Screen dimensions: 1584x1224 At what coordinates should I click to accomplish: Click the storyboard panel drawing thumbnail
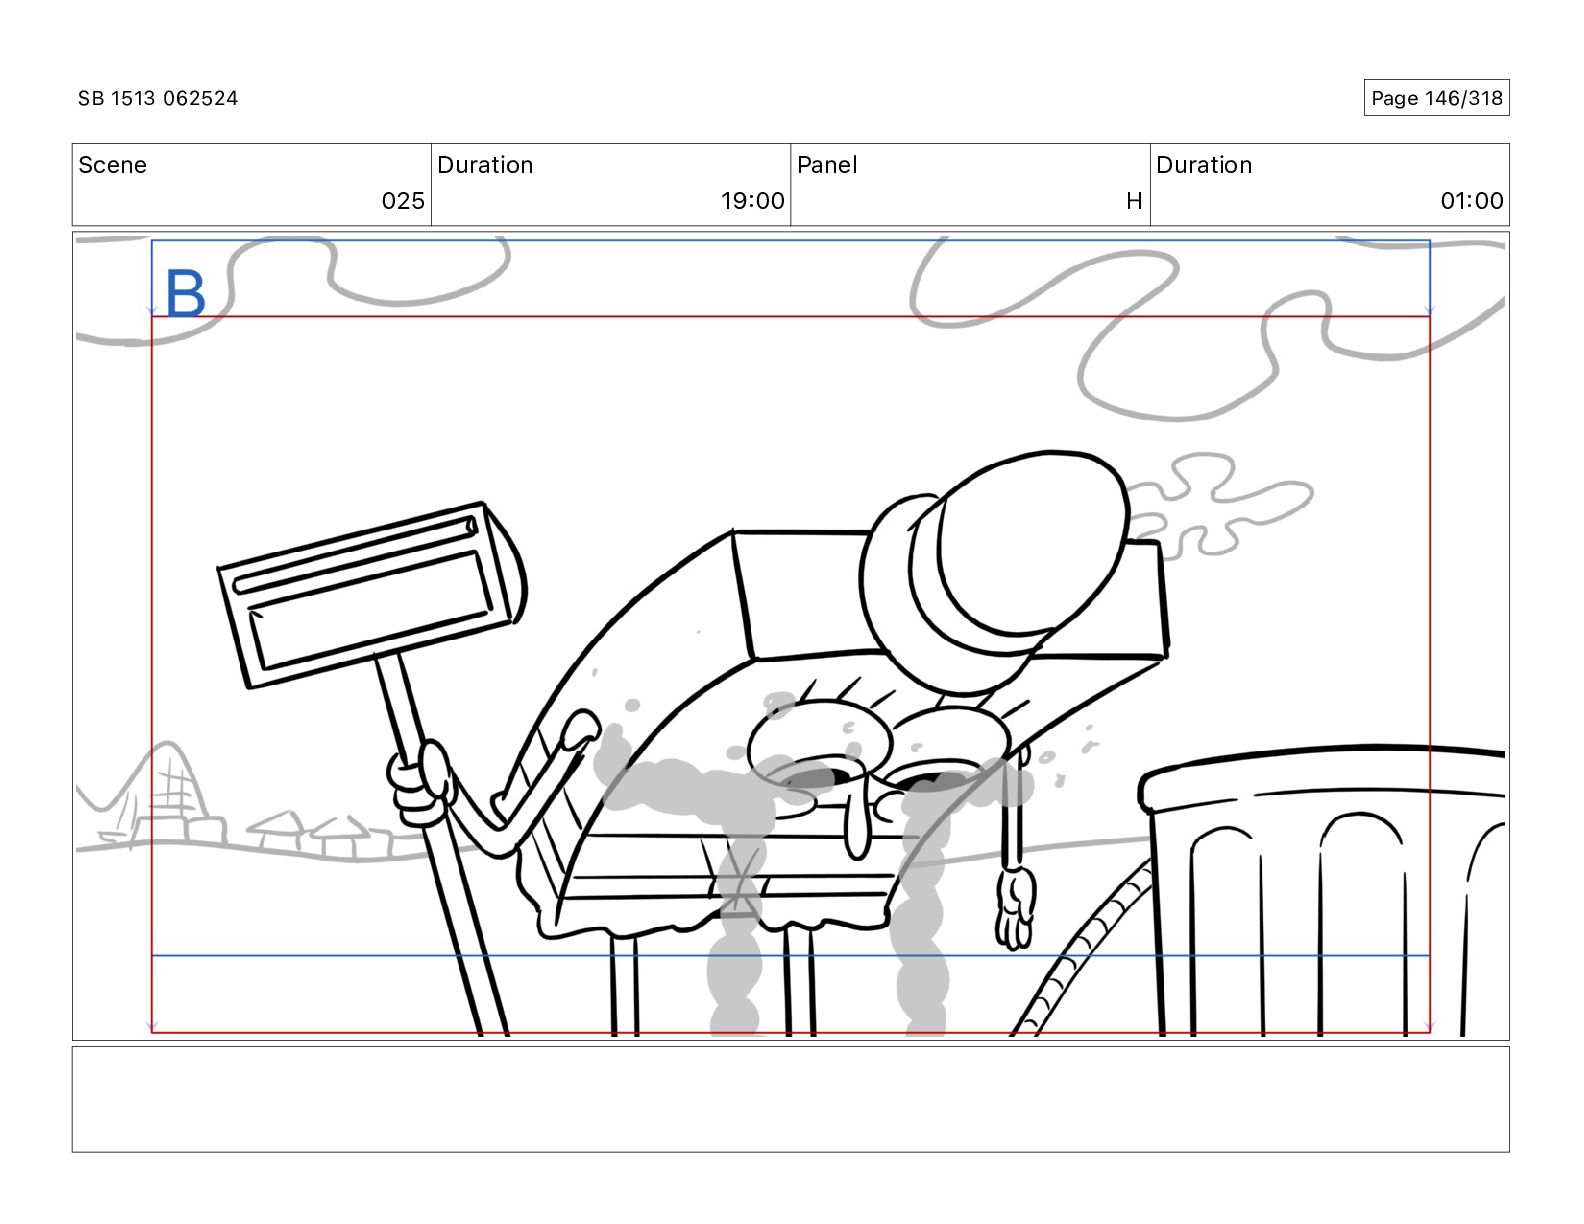pos(790,637)
